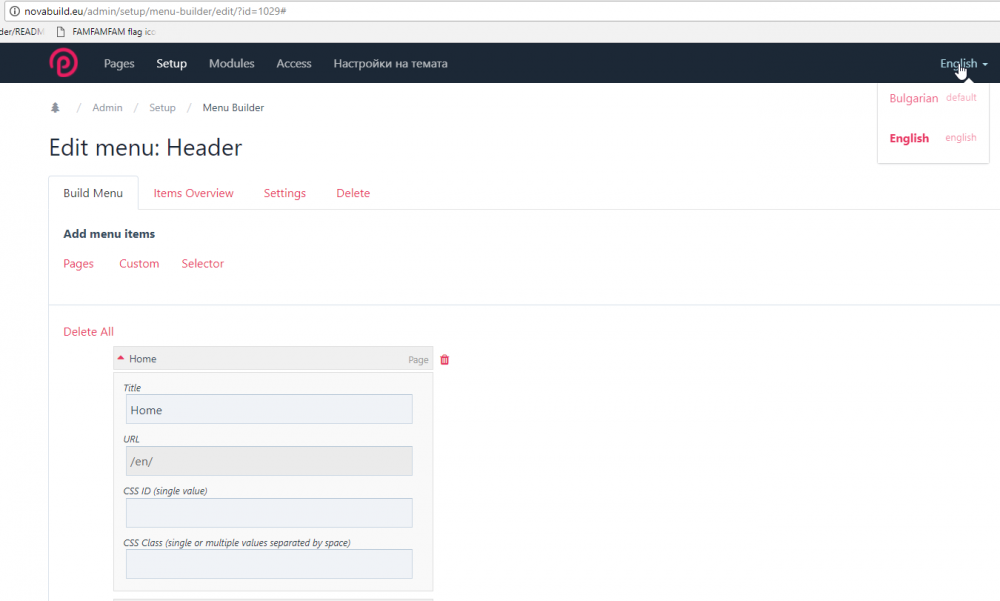Navigate to Admin via the breadcrumb

pyautogui.click(x=107, y=107)
